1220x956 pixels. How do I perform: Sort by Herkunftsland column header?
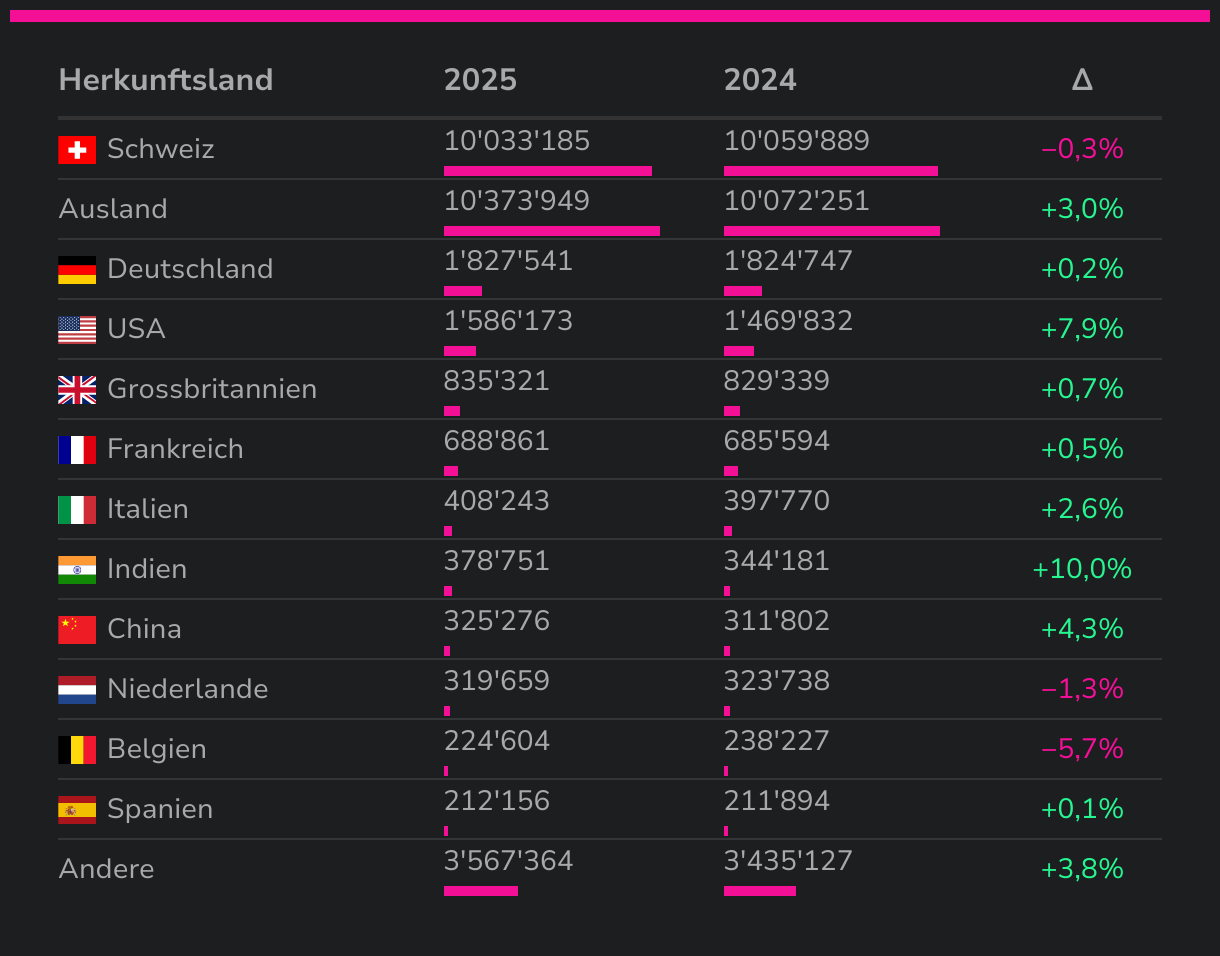tap(166, 80)
